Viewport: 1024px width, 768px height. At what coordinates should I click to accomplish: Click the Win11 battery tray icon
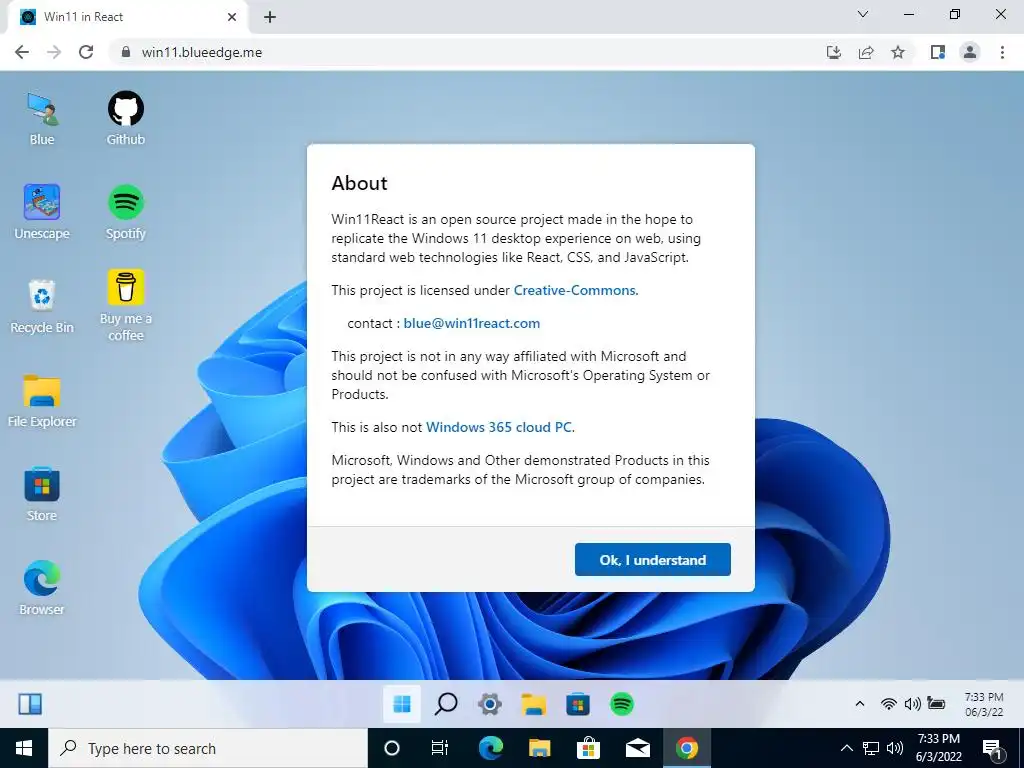936,704
